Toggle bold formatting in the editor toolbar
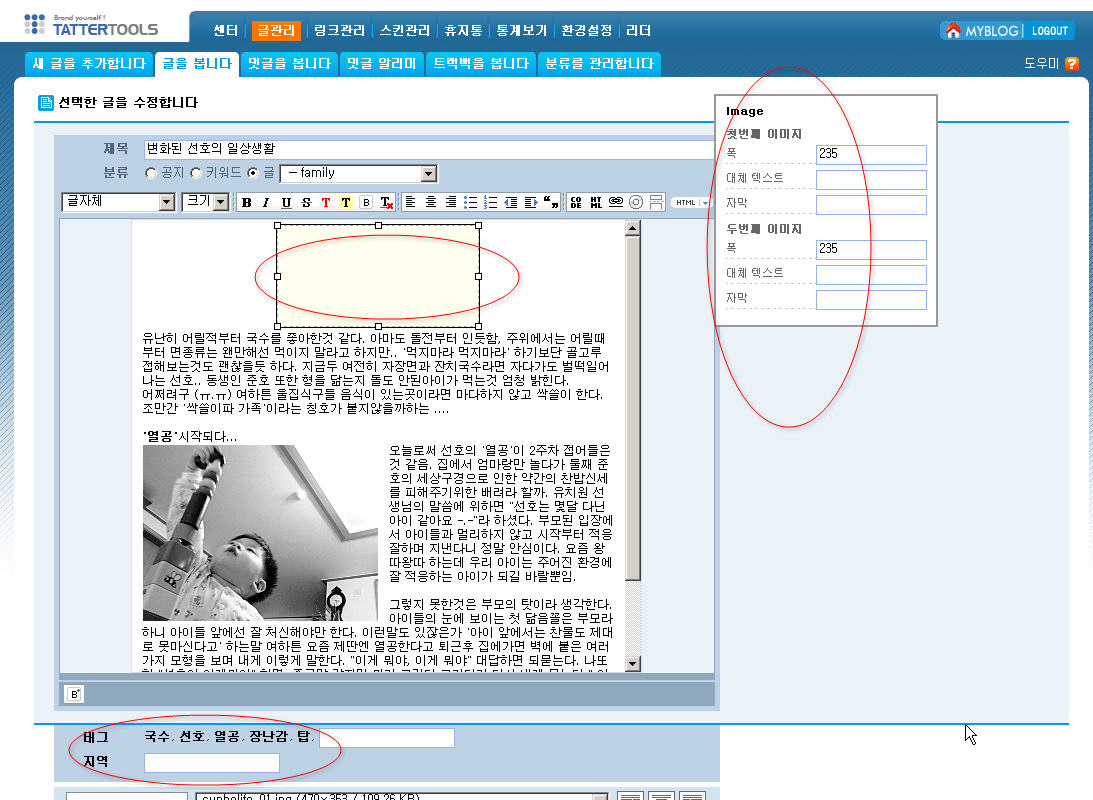Viewport: 1093px width, 800px height. click(246, 203)
